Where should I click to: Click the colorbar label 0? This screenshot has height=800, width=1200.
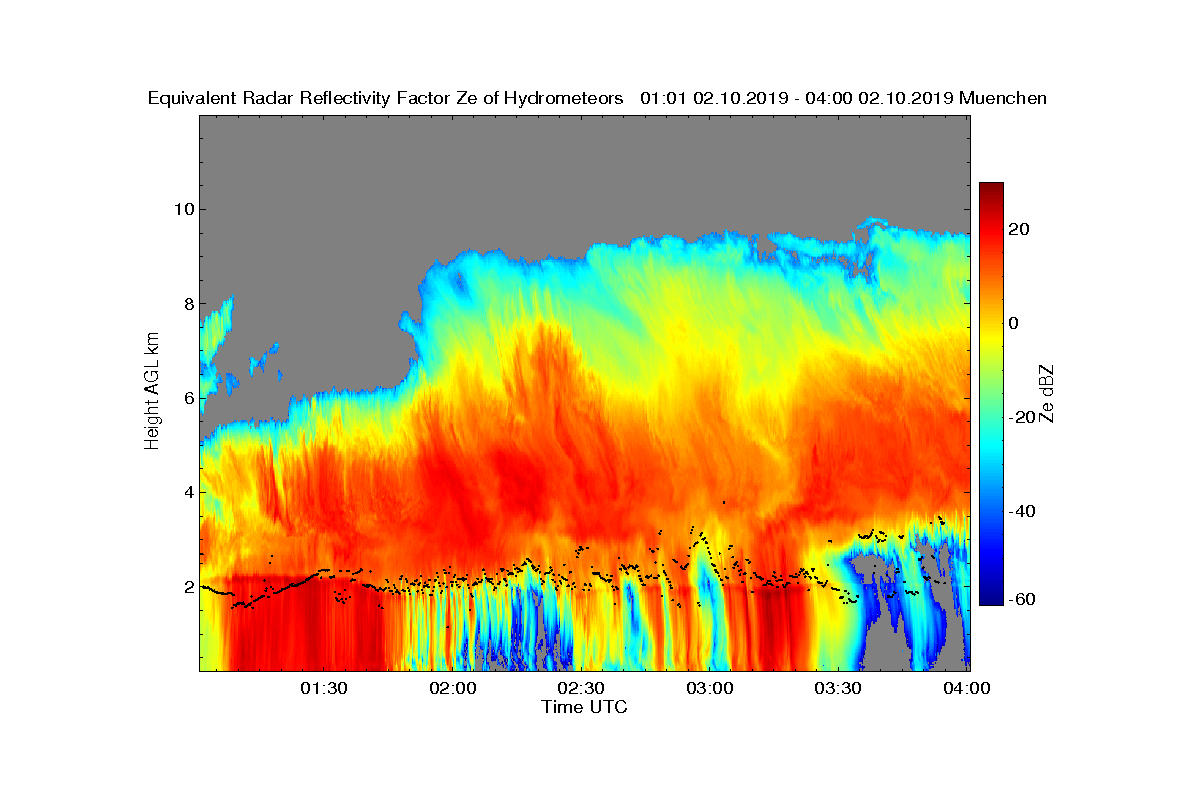tap(1015, 323)
